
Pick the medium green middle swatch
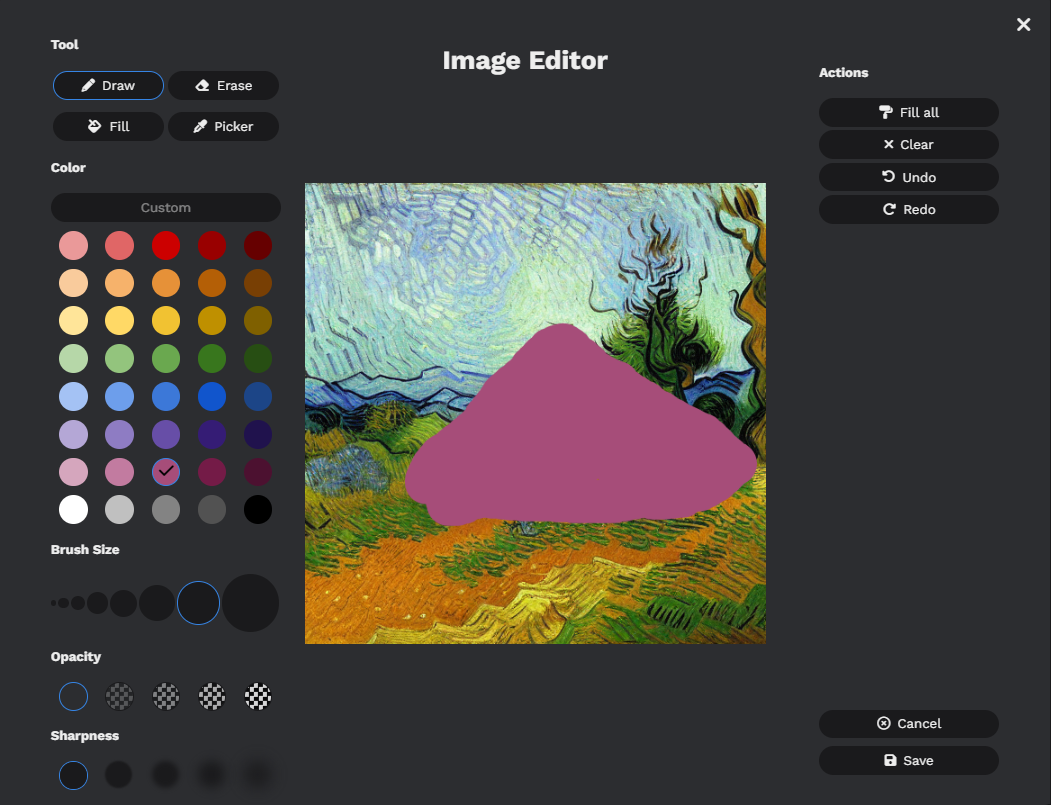point(166,359)
